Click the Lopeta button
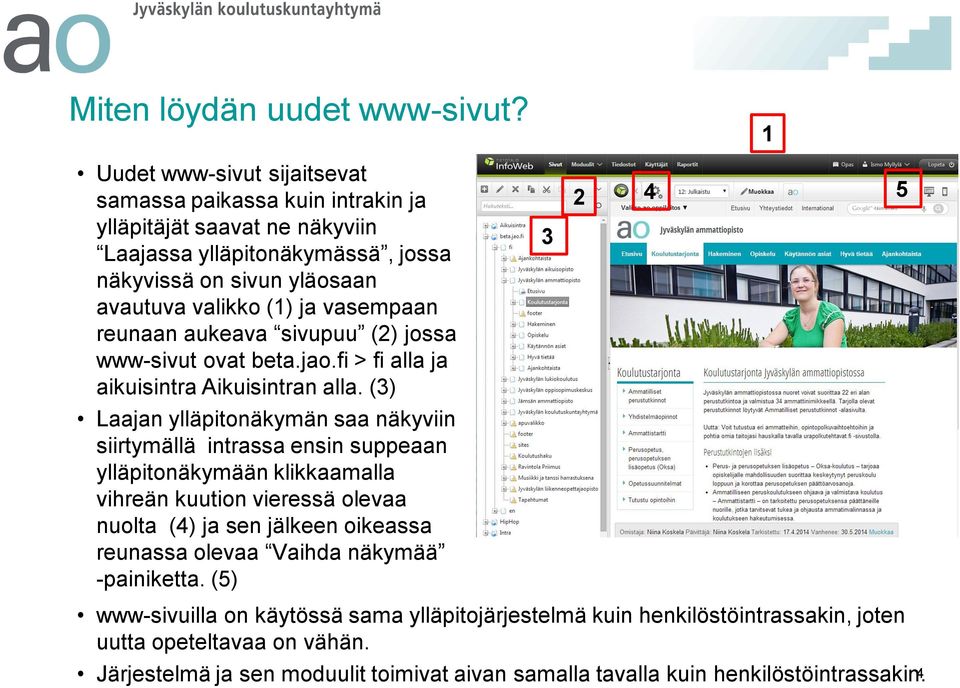960x688 pixels. pyautogui.click(x=940, y=165)
